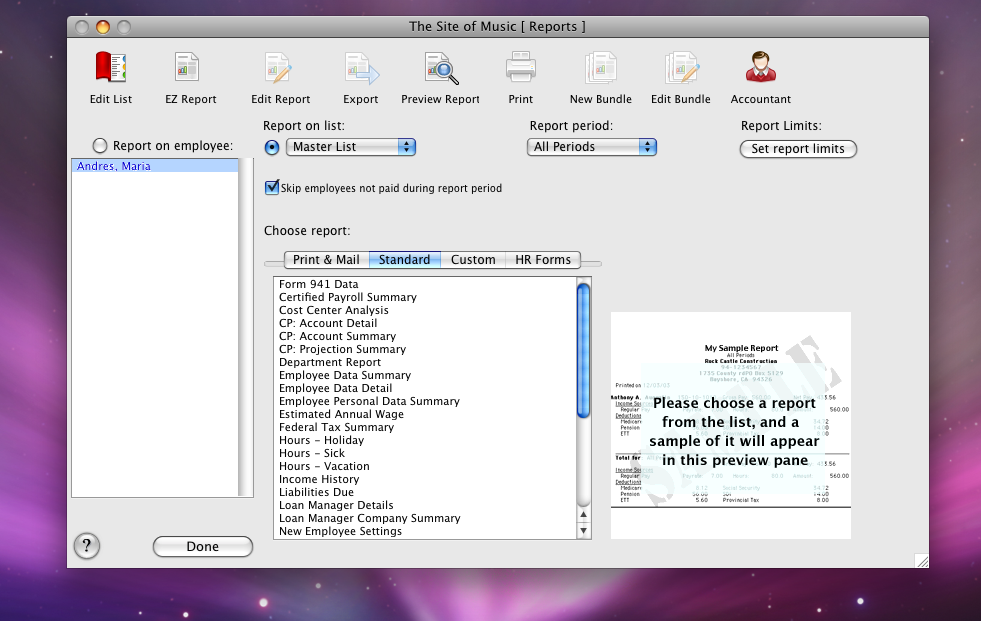The image size is (981, 621).
Task: Uncheck Skip employees not paid checkbox
Action: coord(272,188)
